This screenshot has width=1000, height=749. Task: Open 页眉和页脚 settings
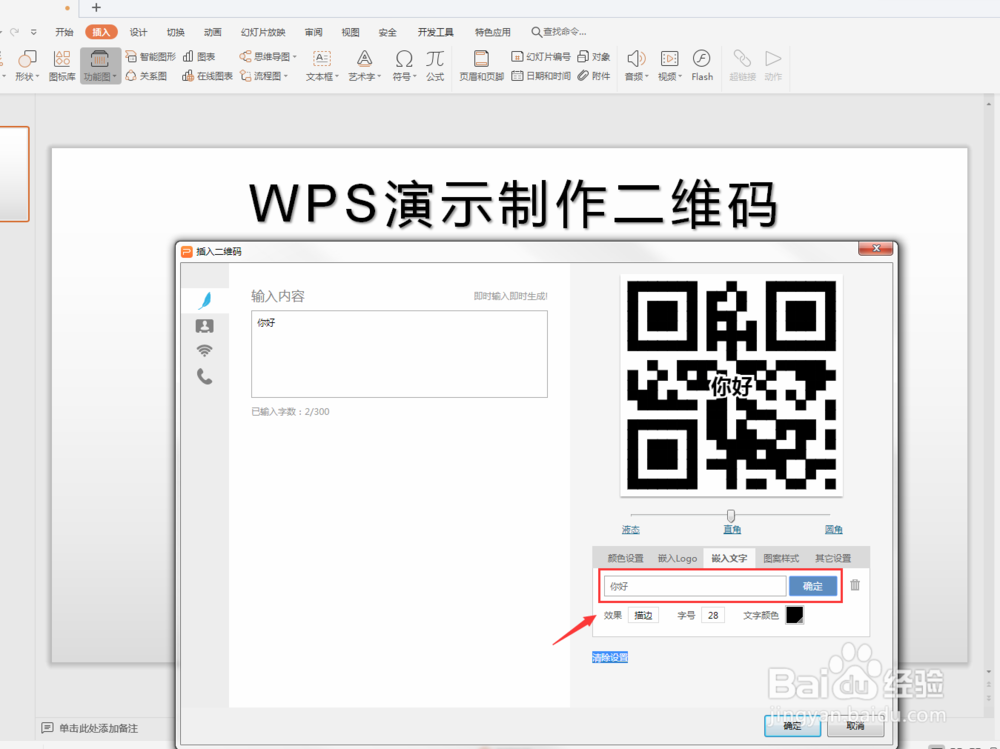(480, 65)
